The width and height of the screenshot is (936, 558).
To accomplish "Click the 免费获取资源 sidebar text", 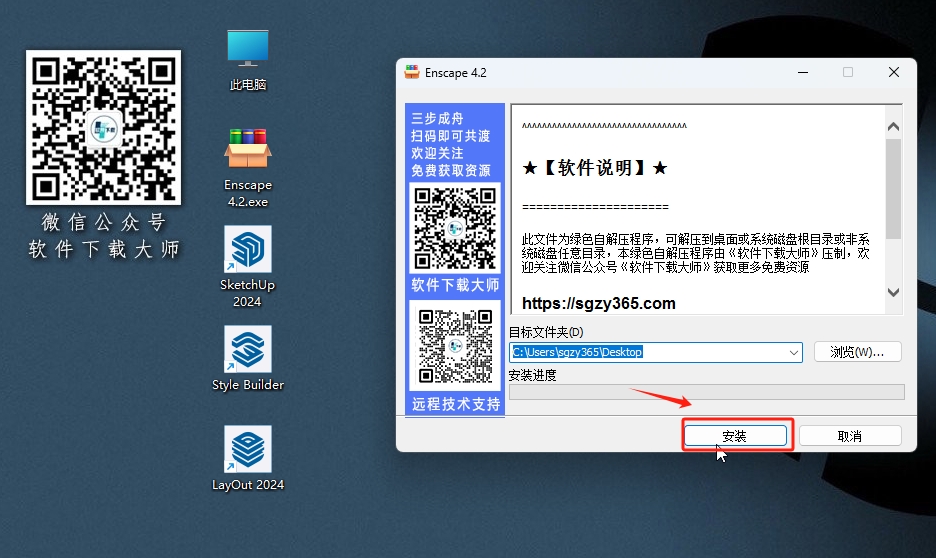I will [451, 171].
